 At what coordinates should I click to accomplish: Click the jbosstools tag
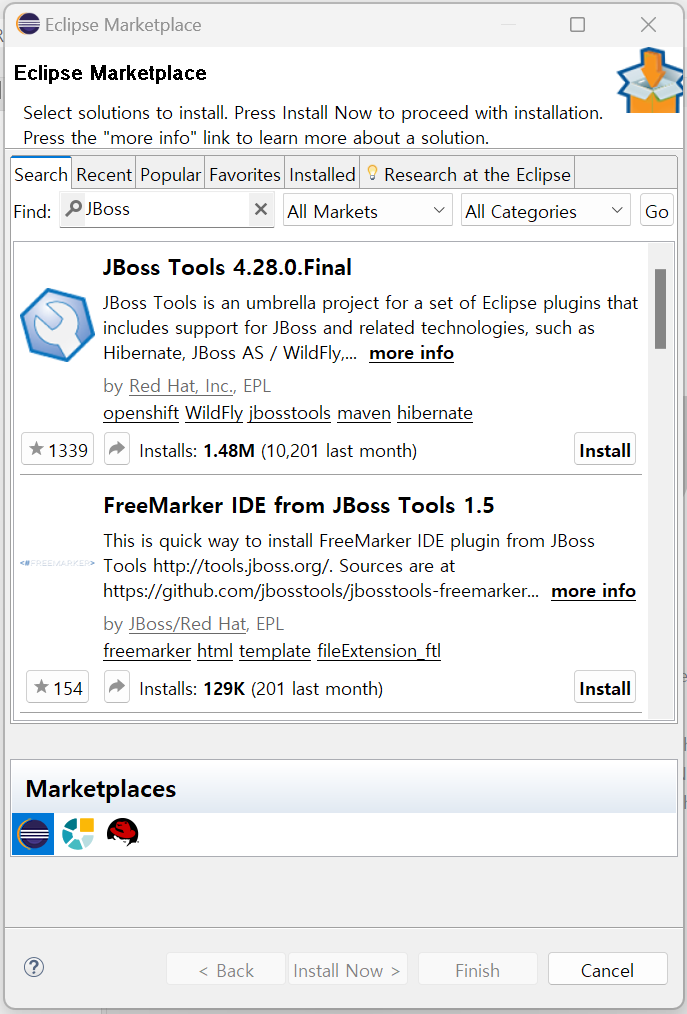(290, 413)
